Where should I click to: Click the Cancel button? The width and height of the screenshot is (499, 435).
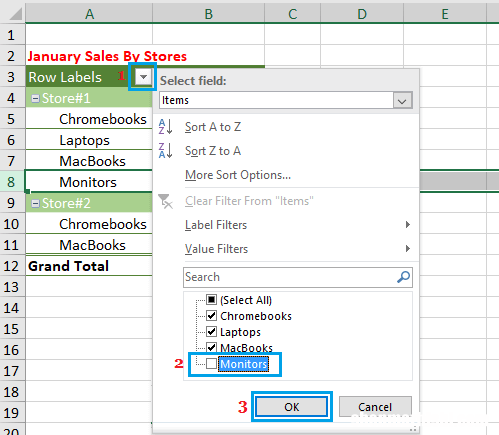click(x=375, y=407)
